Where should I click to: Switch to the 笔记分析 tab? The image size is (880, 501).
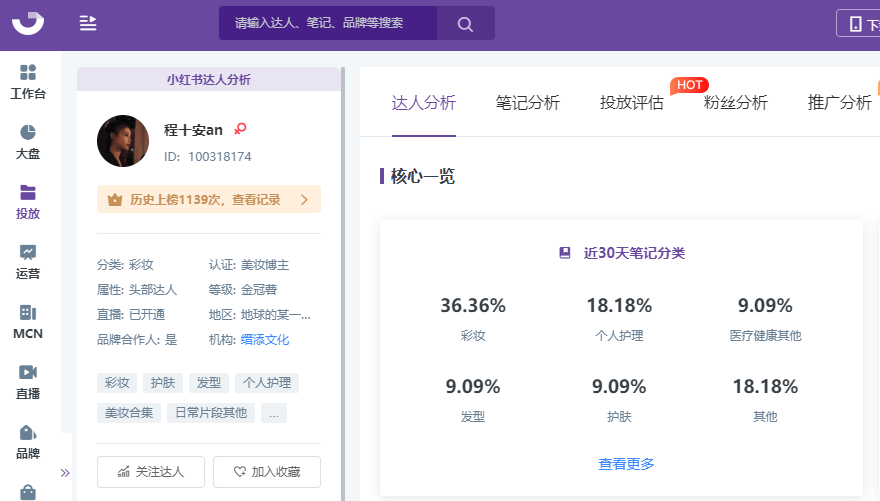point(527,103)
